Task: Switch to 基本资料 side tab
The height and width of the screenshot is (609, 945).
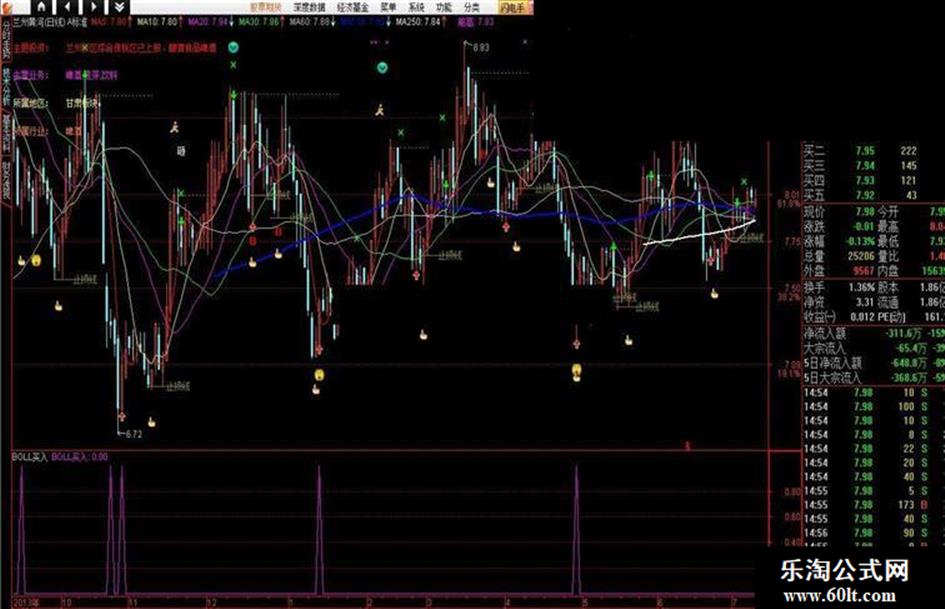Action: (x=6, y=131)
